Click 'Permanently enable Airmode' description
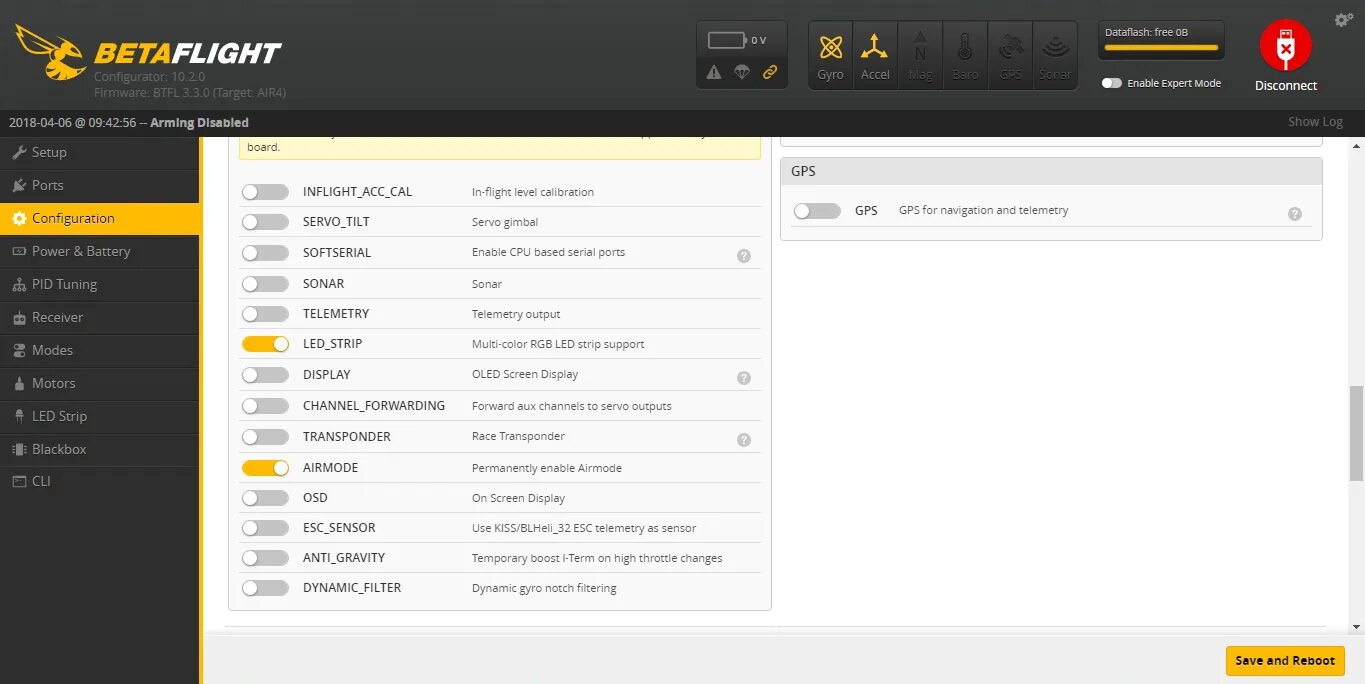 547,468
